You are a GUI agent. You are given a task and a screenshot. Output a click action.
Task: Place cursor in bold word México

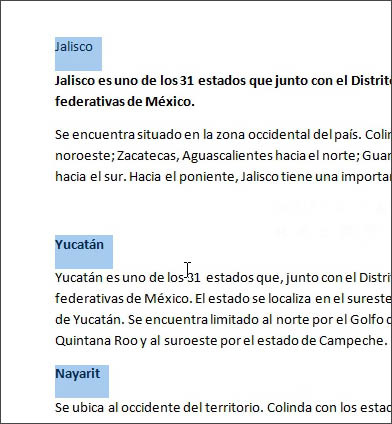(170, 101)
